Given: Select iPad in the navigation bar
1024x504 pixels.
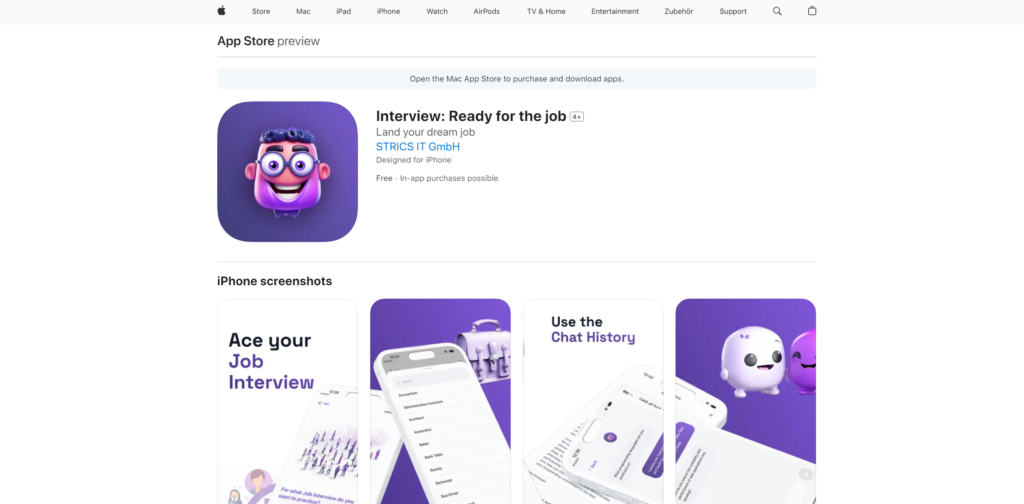Looking at the screenshot, I should click(344, 11).
